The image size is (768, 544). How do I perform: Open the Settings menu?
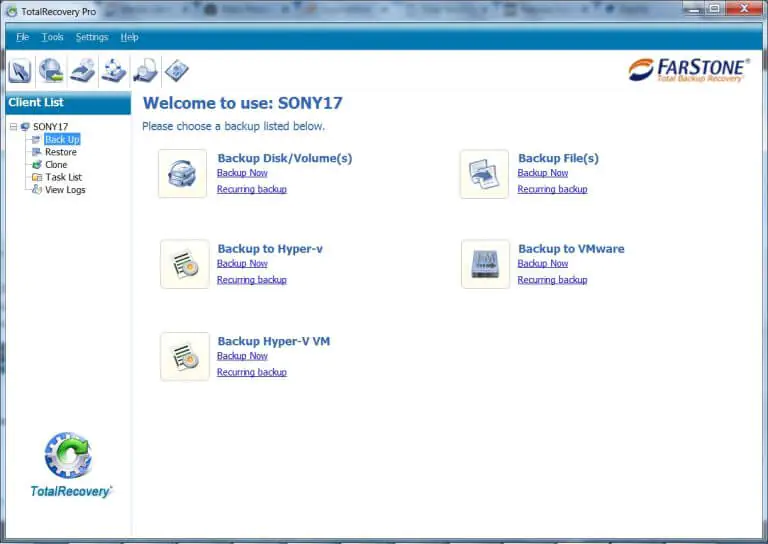point(91,37)
